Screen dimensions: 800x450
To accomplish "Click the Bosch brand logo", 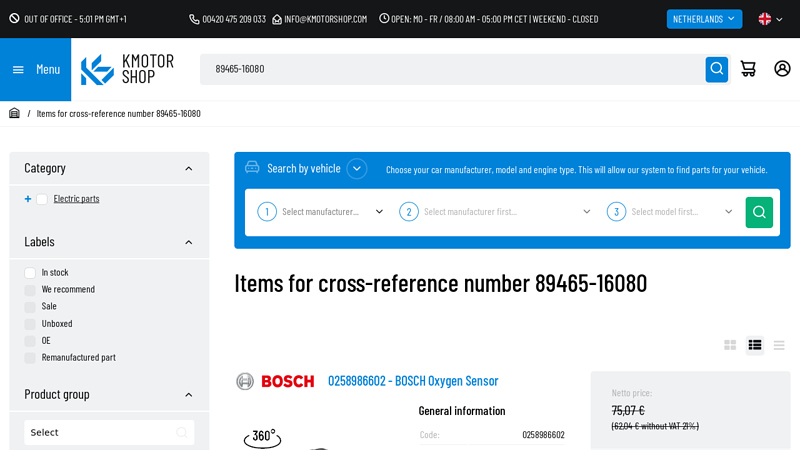I will (276, 381).
